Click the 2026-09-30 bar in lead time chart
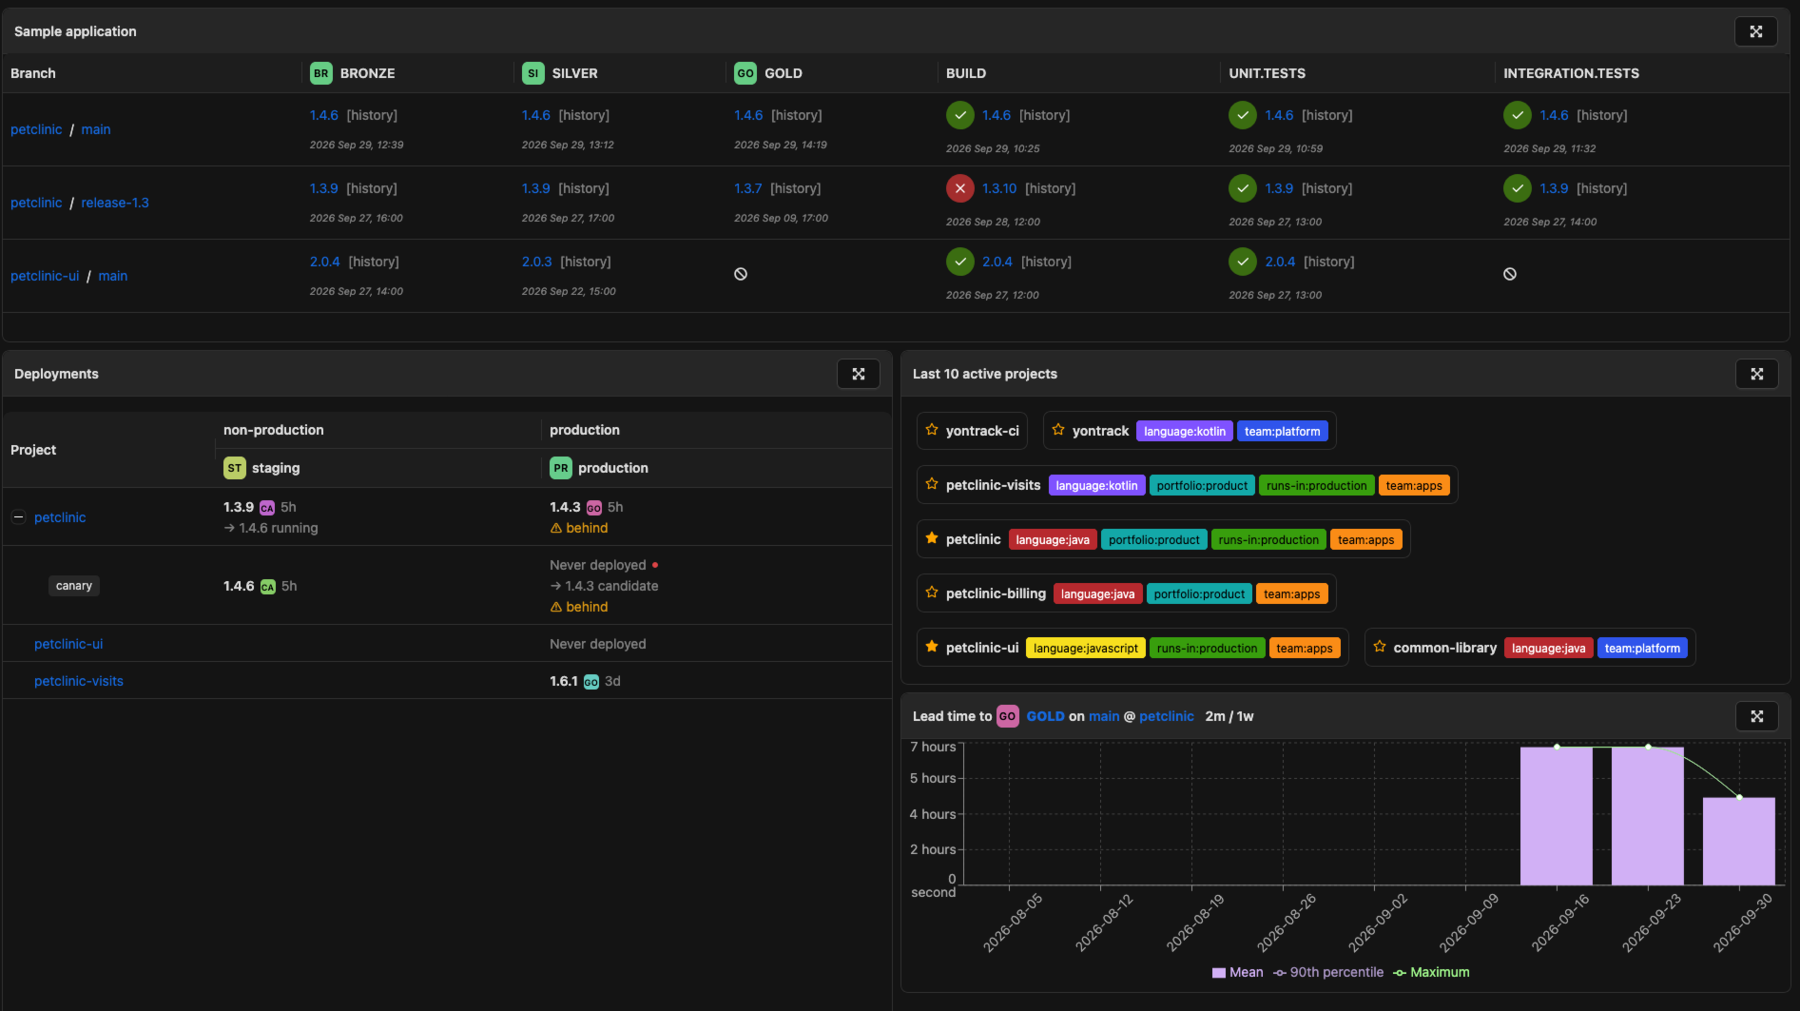Image resolution: width=1800 pixels, height=1011 pixels. pos(1739,841)
